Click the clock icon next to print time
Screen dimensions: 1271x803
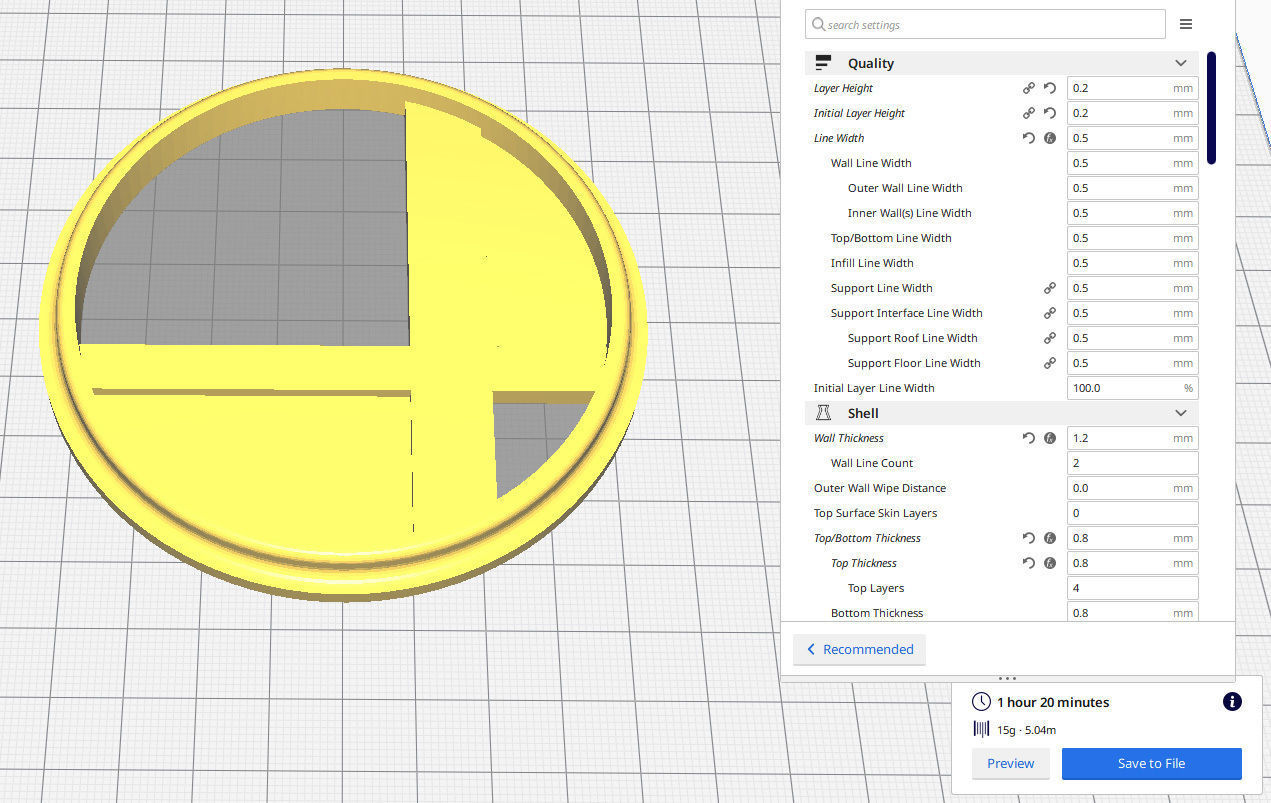(x=981, y=702)
